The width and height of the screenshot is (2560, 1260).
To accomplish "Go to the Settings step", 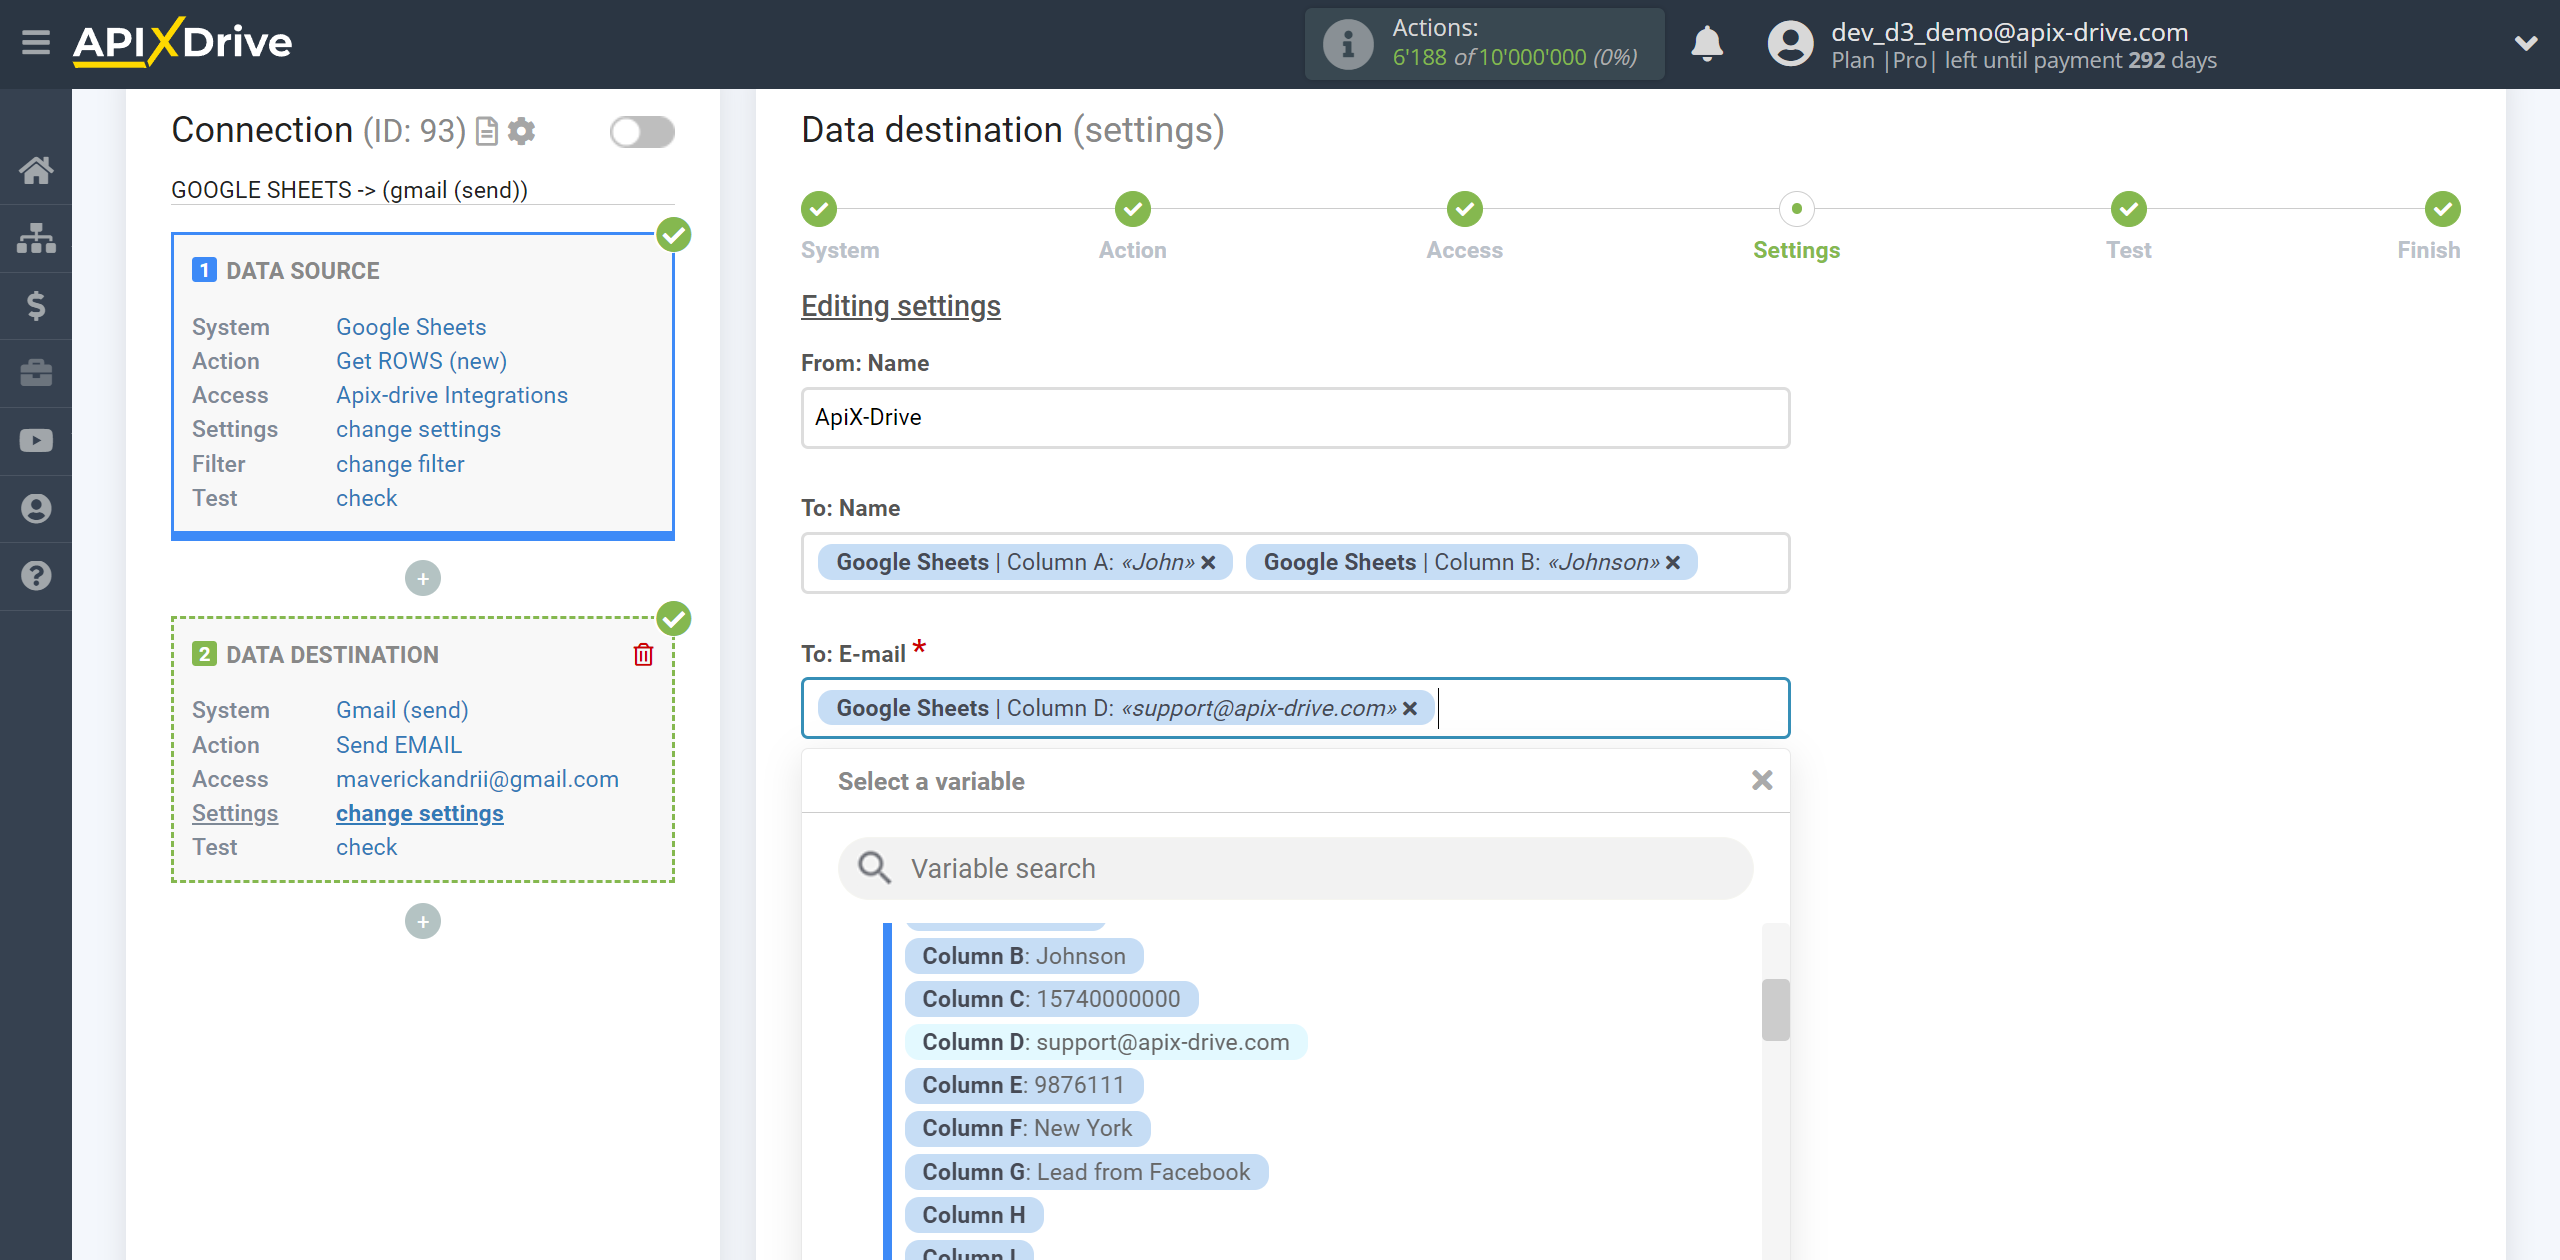I will pos(1797,209).
